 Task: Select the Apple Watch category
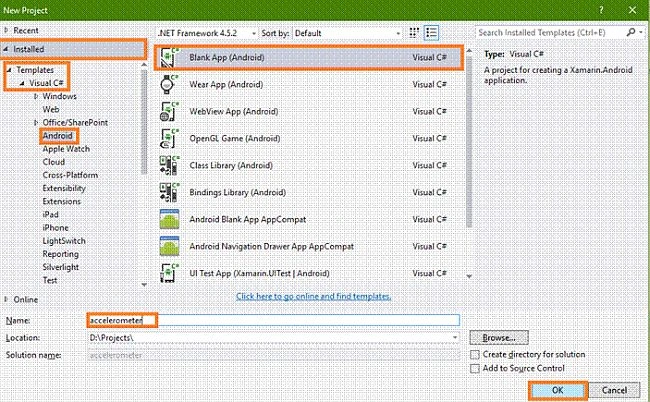click(x=66, y=149)
